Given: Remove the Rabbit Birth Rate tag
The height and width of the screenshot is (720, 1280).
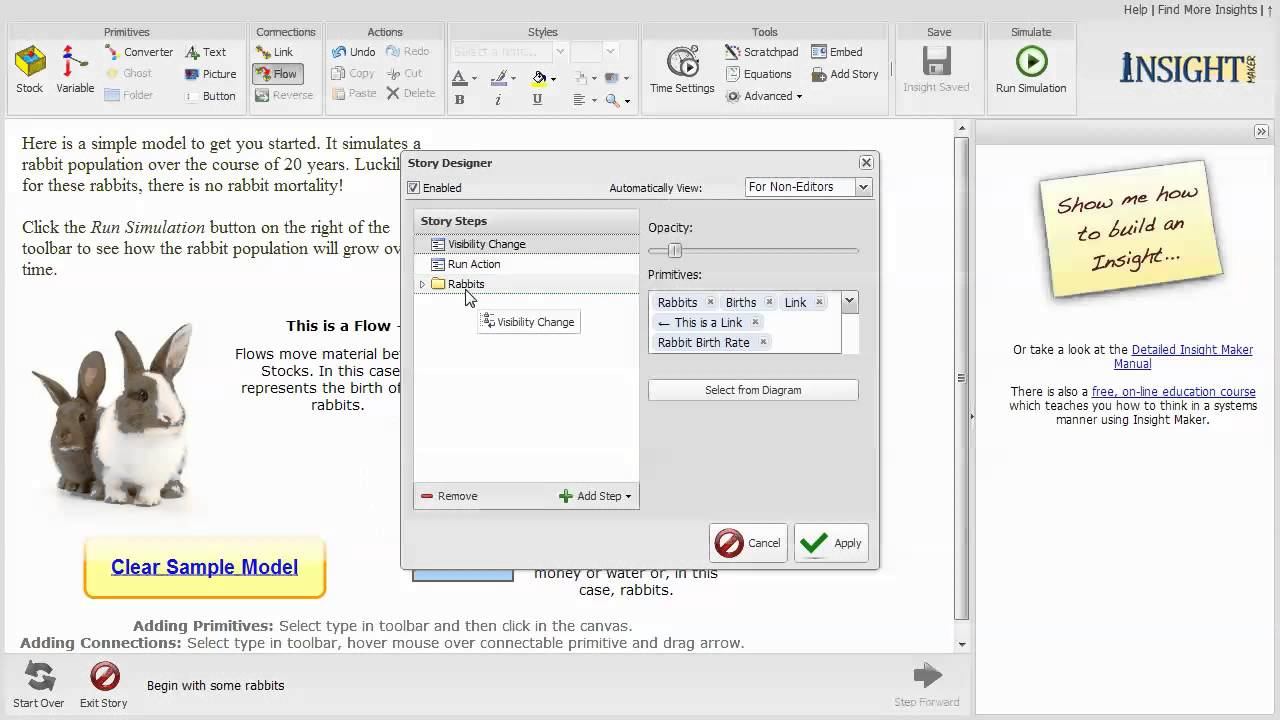Looking at the screenshot, I should point(763,342).
